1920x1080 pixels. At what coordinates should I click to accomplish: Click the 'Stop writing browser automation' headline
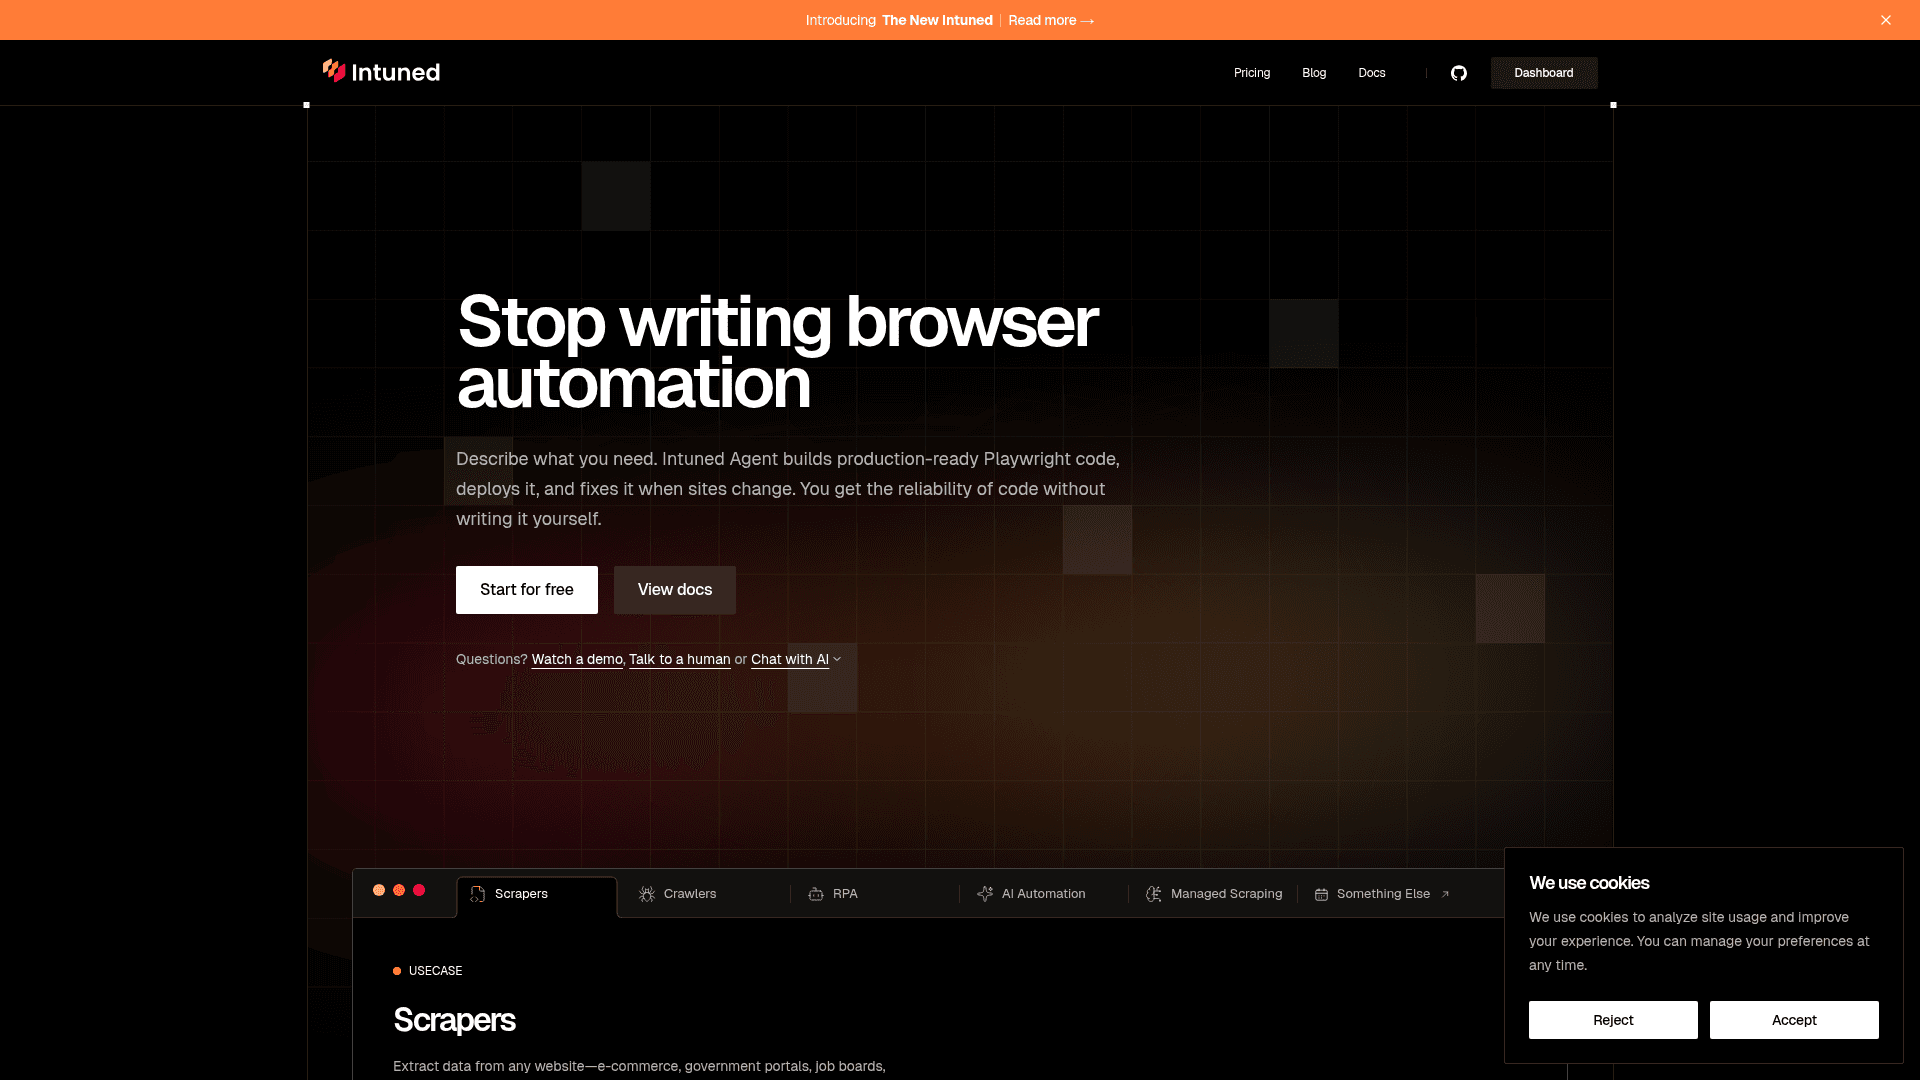point(777,352)
